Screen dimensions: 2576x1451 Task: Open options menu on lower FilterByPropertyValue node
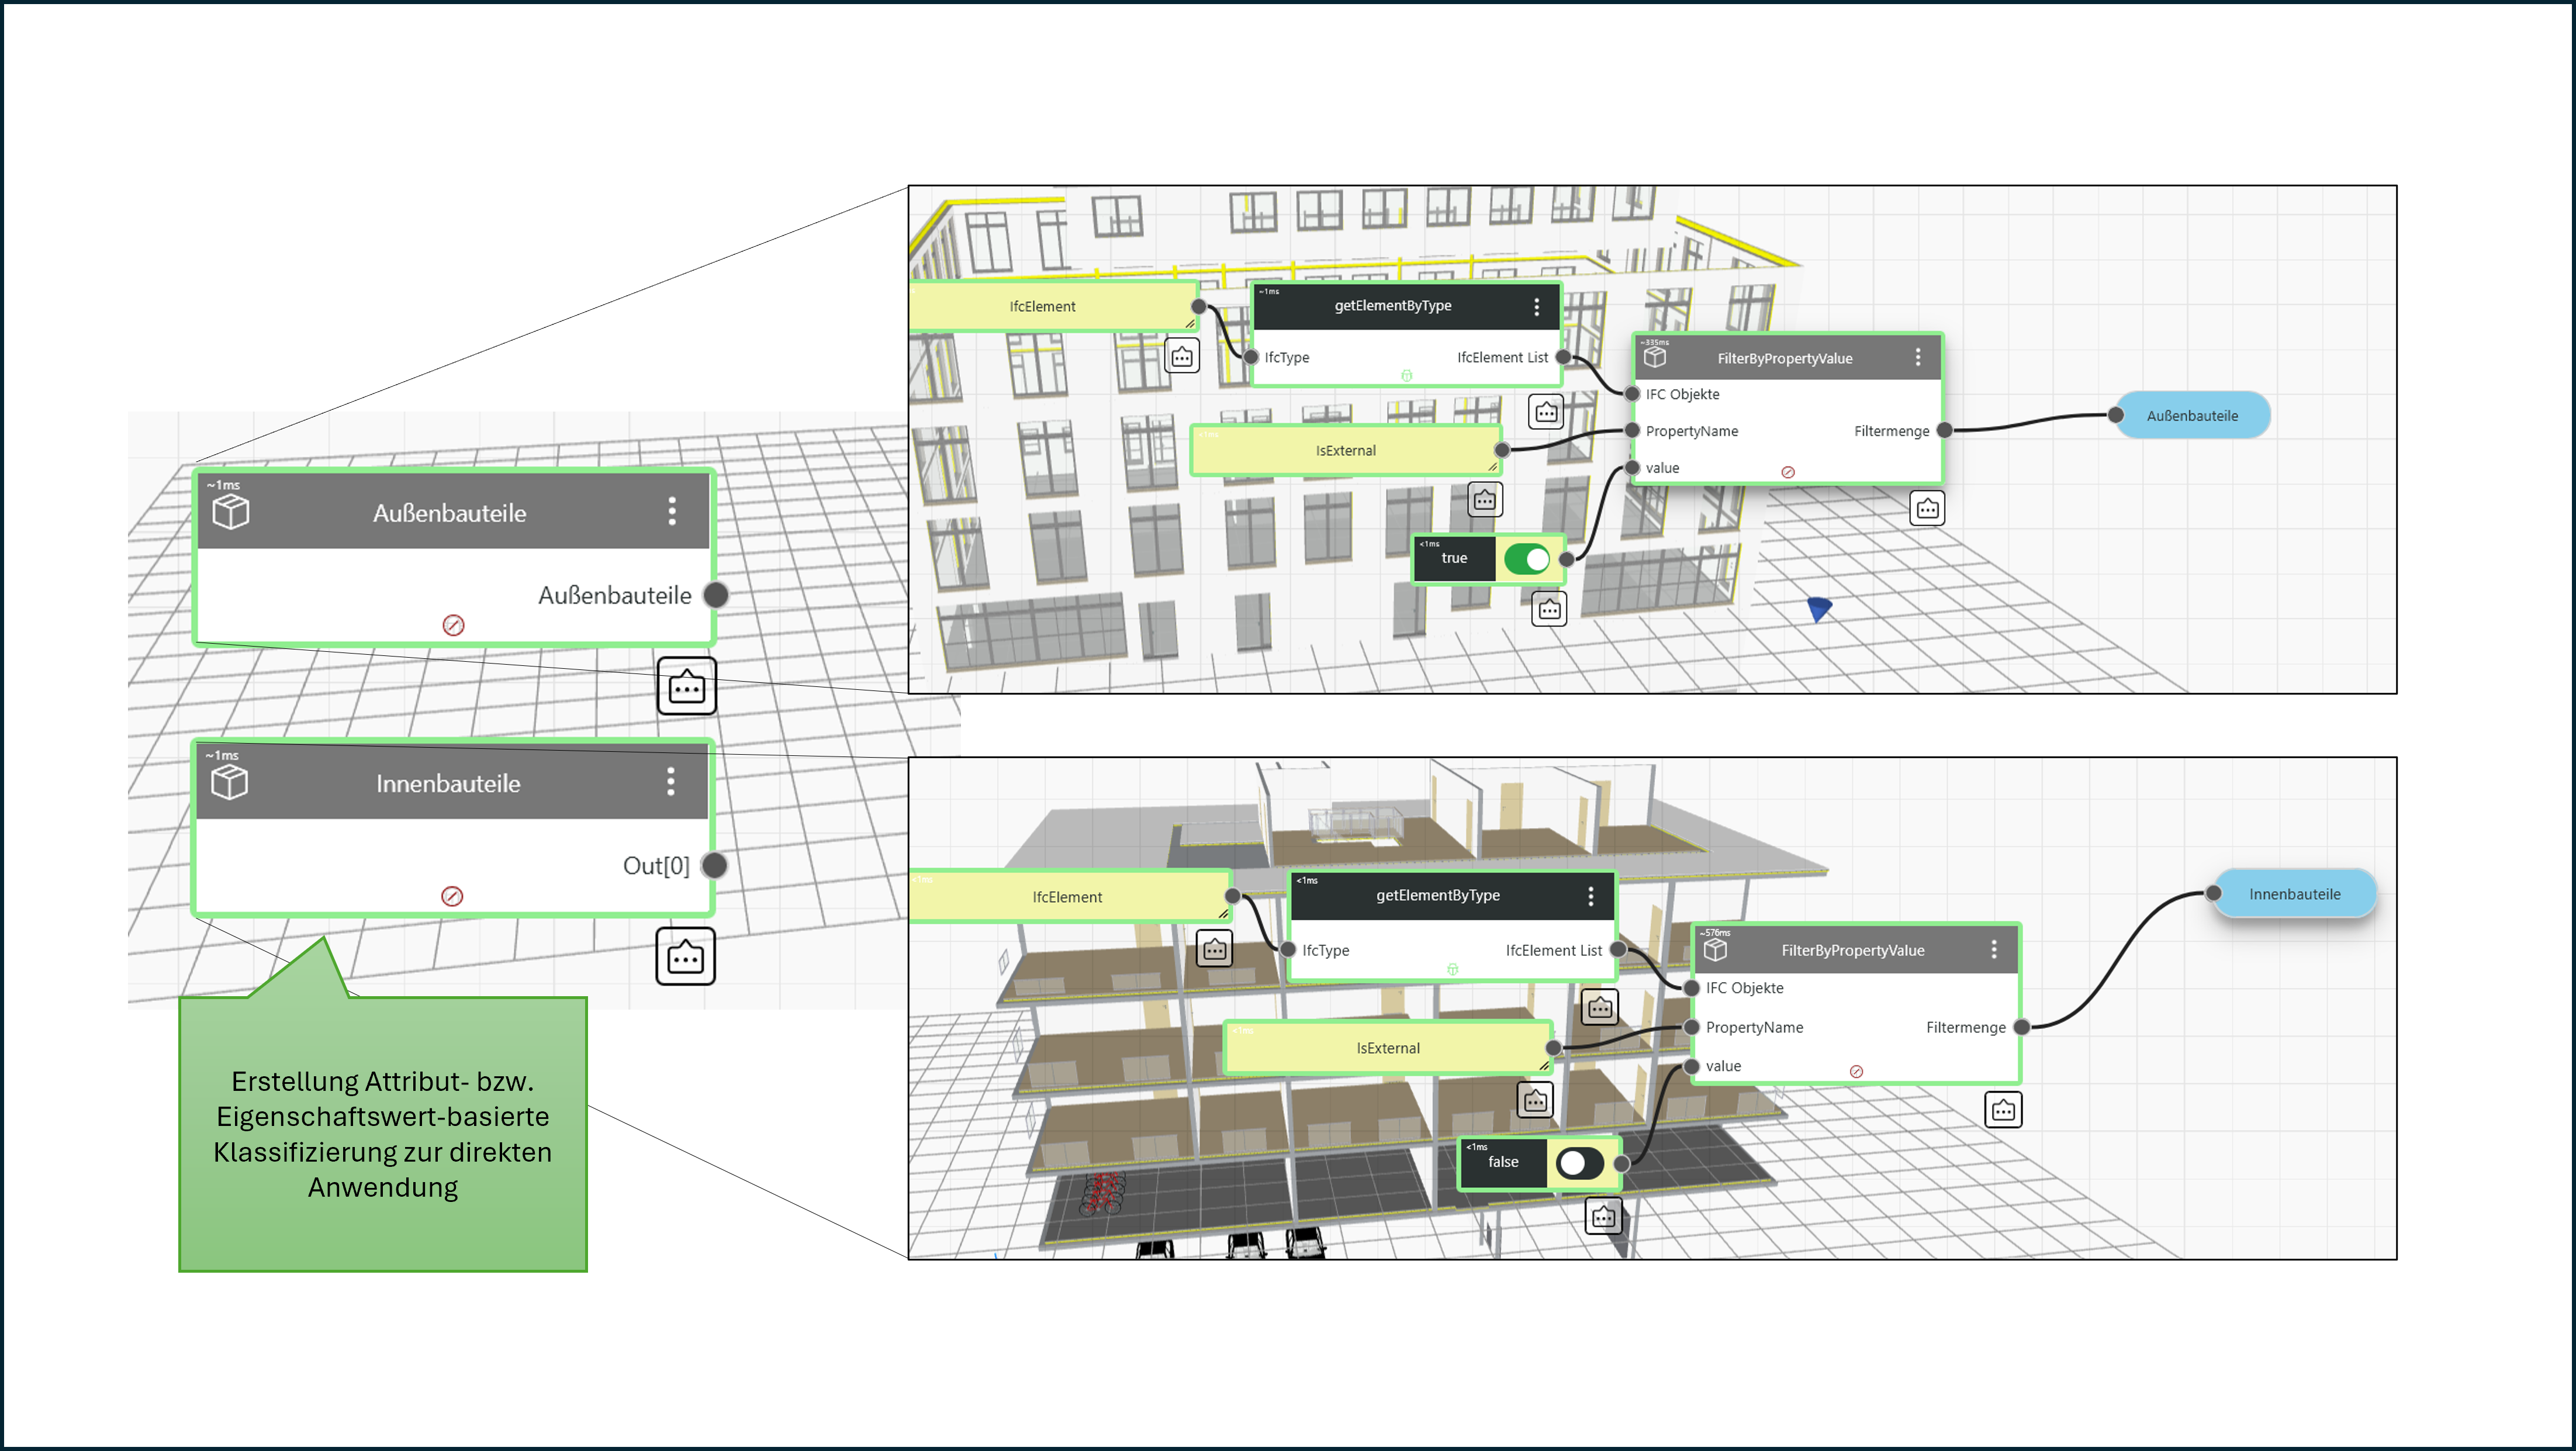tap(1994, 949)
